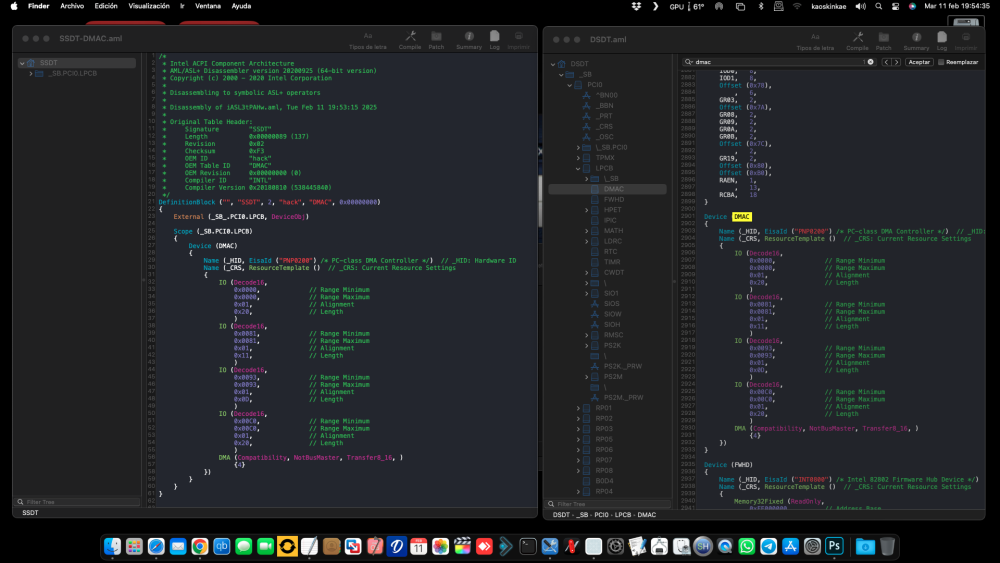Click Patch in the DSDT.aml window

883,41
